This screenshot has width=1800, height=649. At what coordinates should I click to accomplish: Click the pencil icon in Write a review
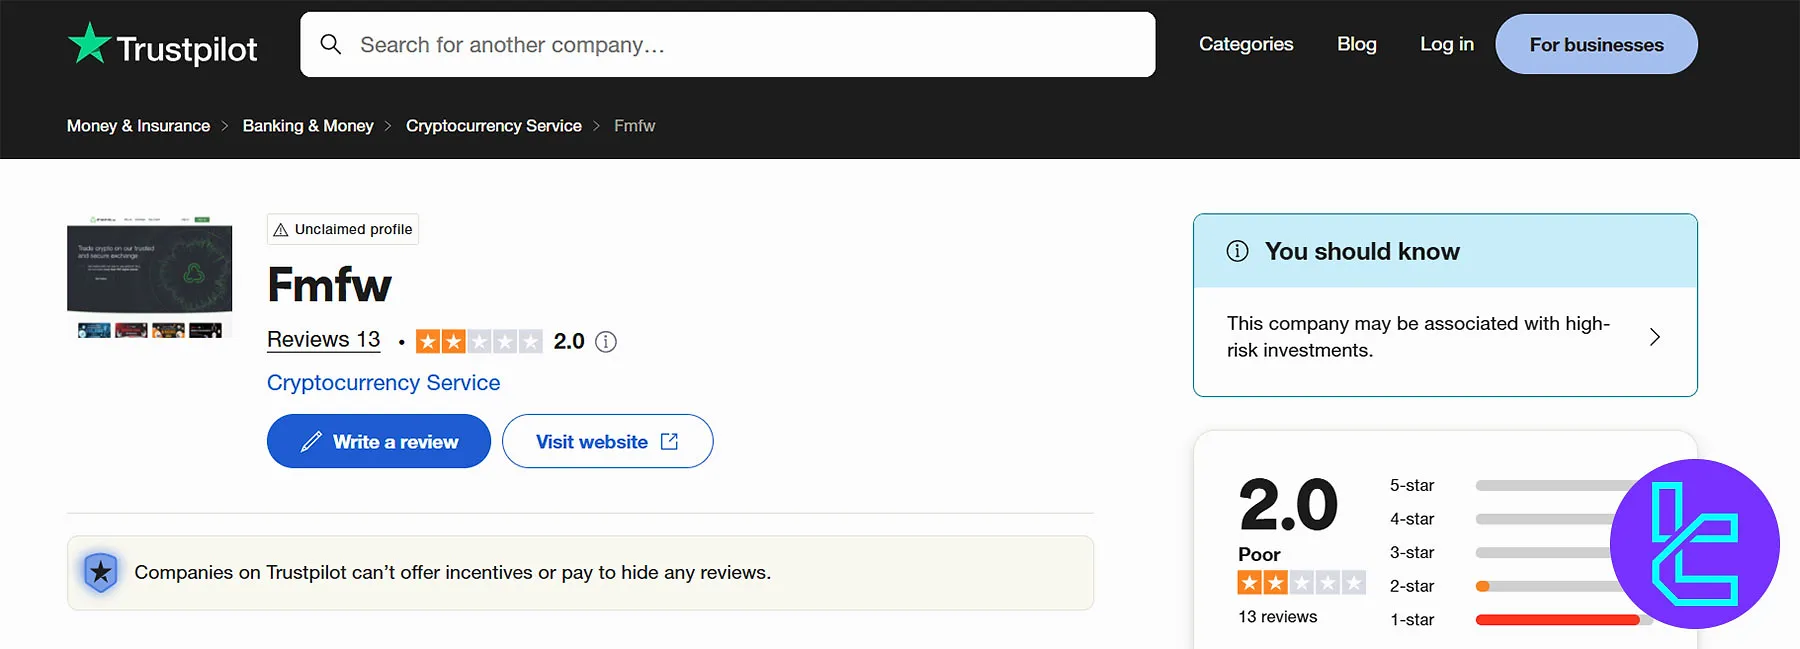[311, 441]
